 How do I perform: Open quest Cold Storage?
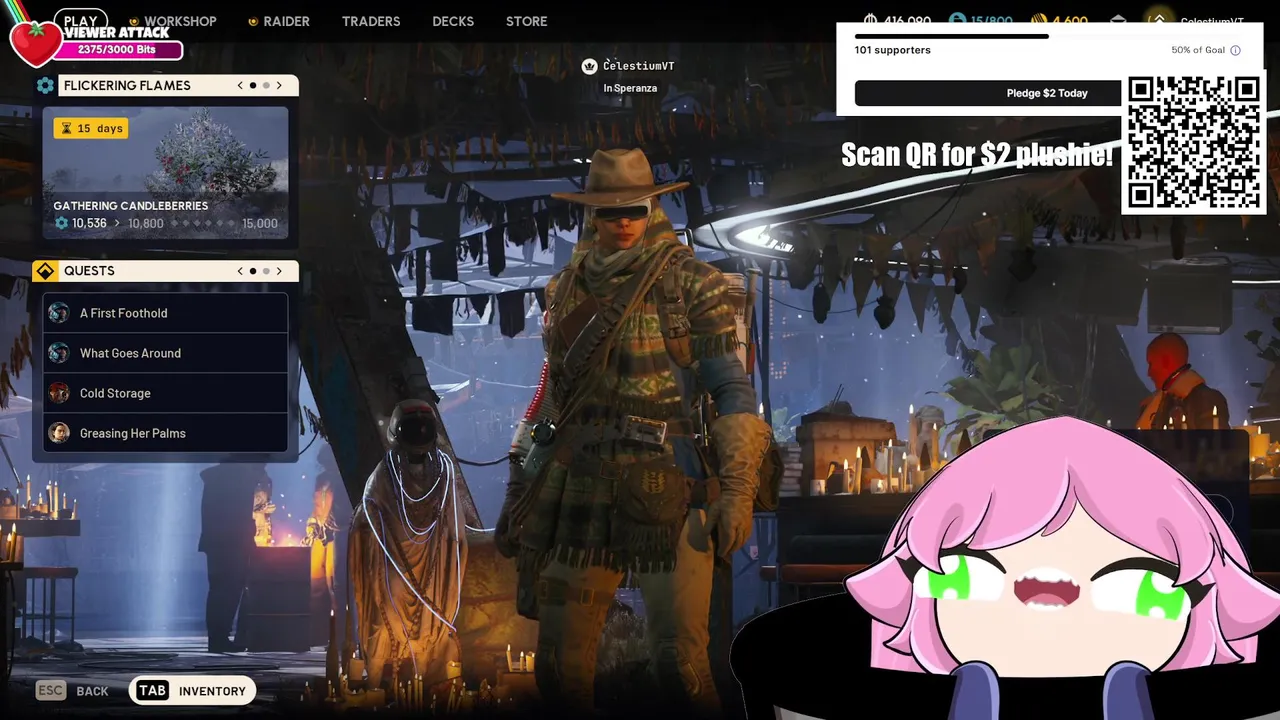(165, 393)
